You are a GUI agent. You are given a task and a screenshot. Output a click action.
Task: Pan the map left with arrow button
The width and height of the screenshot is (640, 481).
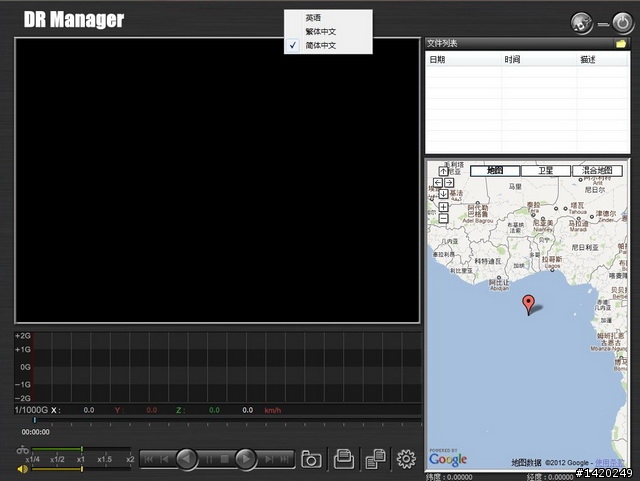[x=438, y=183]
